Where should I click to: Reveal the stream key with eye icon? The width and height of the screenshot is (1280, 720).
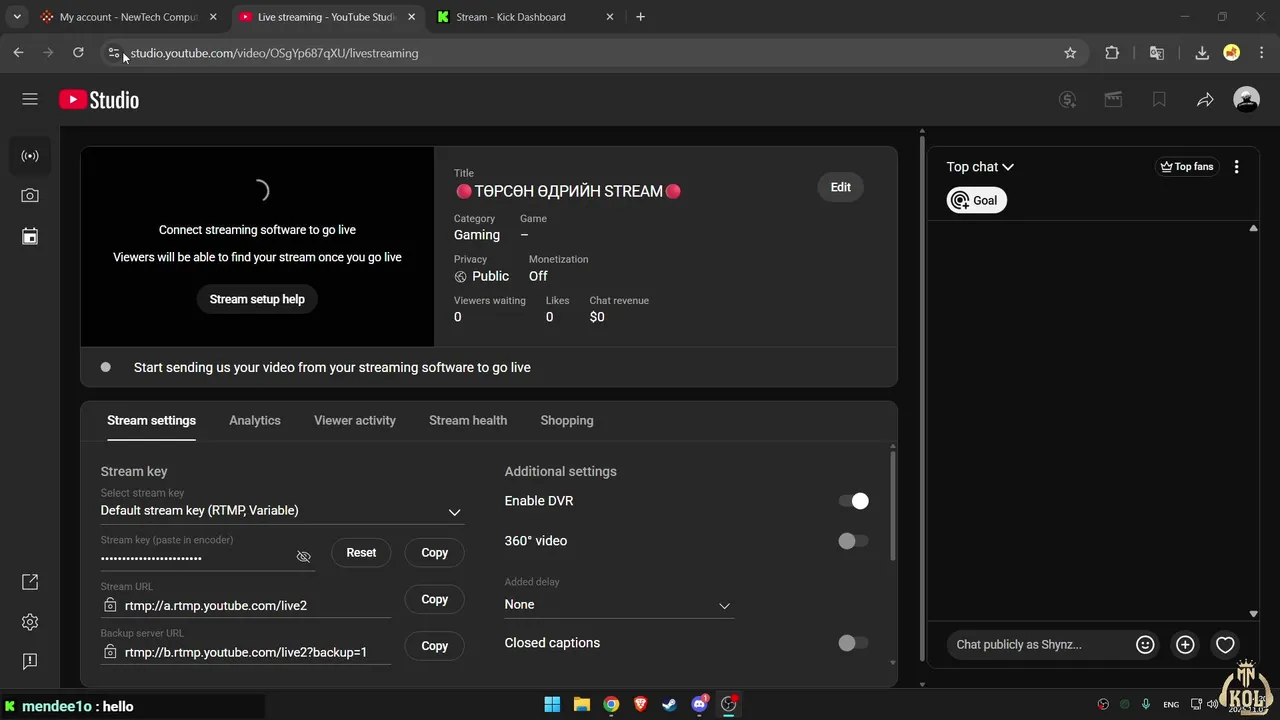304,556
